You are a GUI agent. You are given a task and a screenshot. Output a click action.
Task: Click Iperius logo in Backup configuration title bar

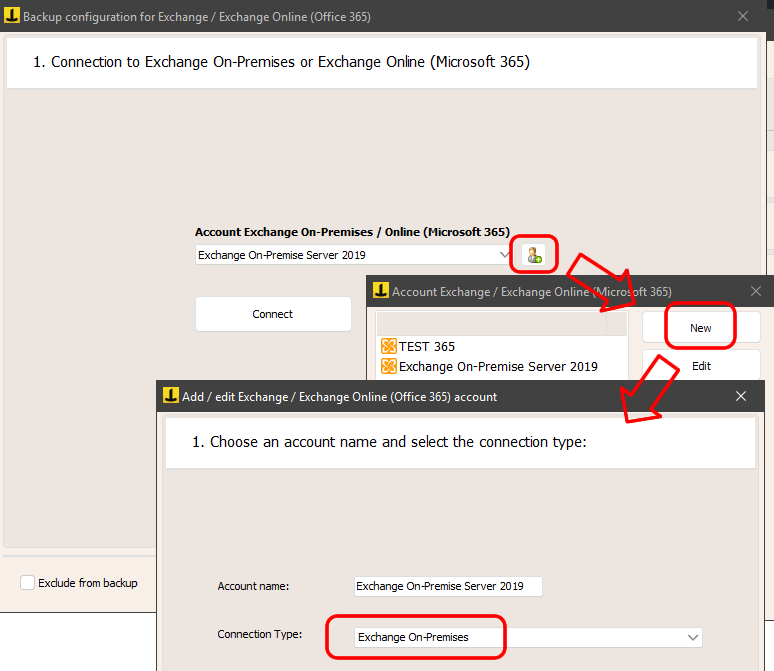tap(12, 16)
